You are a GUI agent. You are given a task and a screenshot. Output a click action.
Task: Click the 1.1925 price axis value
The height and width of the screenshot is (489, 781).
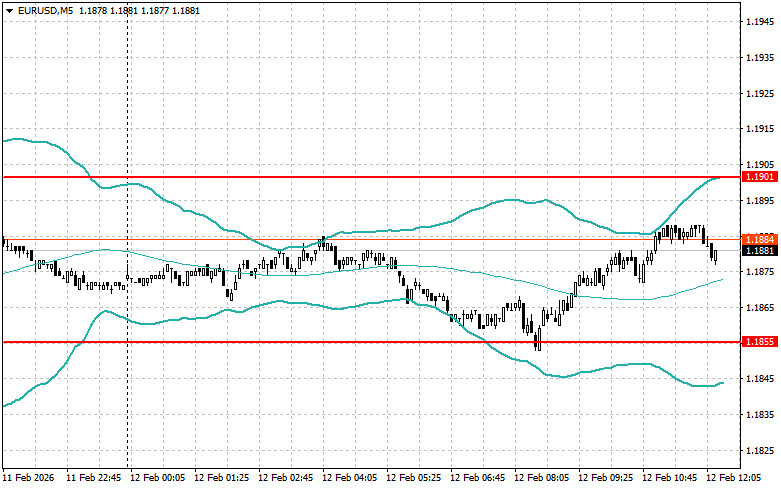[x=760, y=94]
